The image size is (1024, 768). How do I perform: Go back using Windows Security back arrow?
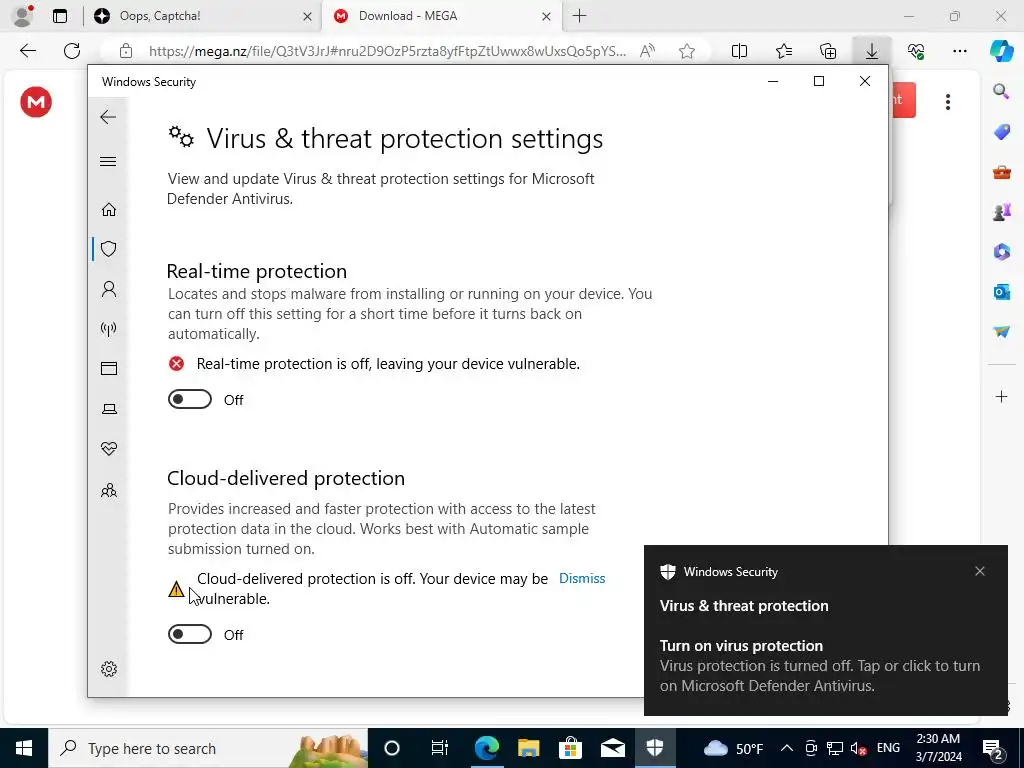(x=108, y=117)
